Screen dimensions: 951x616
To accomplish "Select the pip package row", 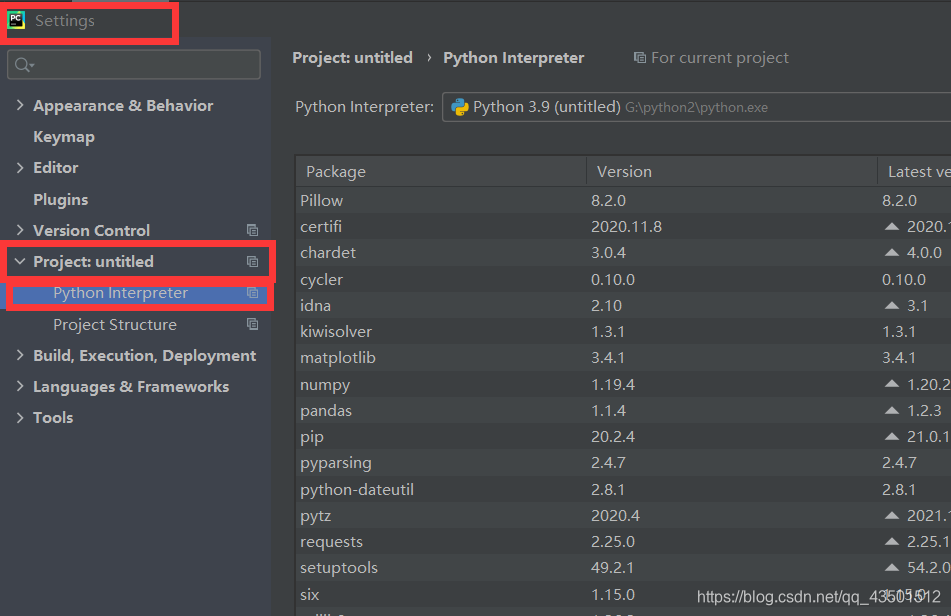I will (x=623, y=437).
